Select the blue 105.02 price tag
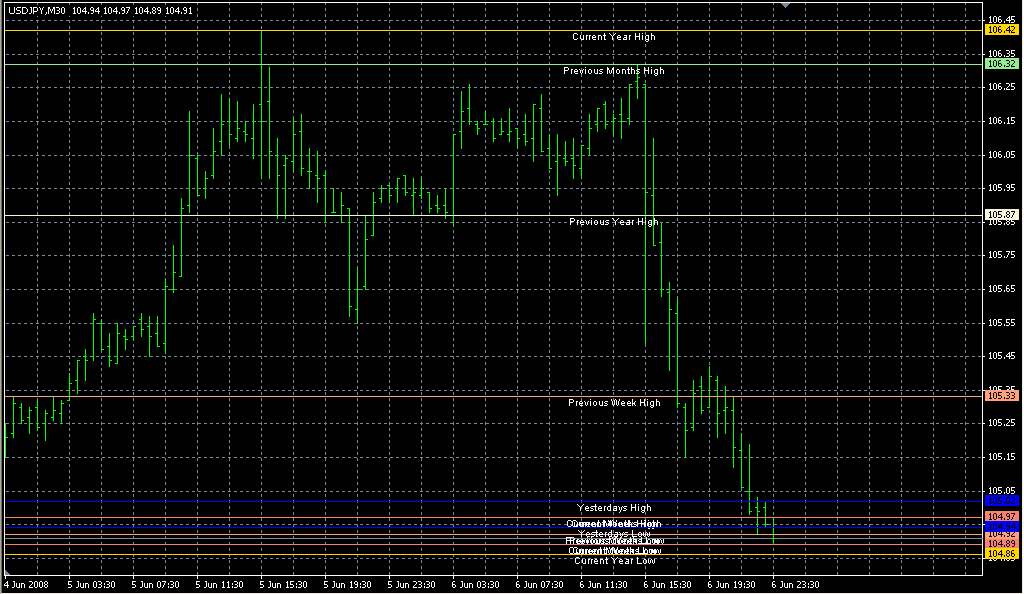 tap(1001, 500)
